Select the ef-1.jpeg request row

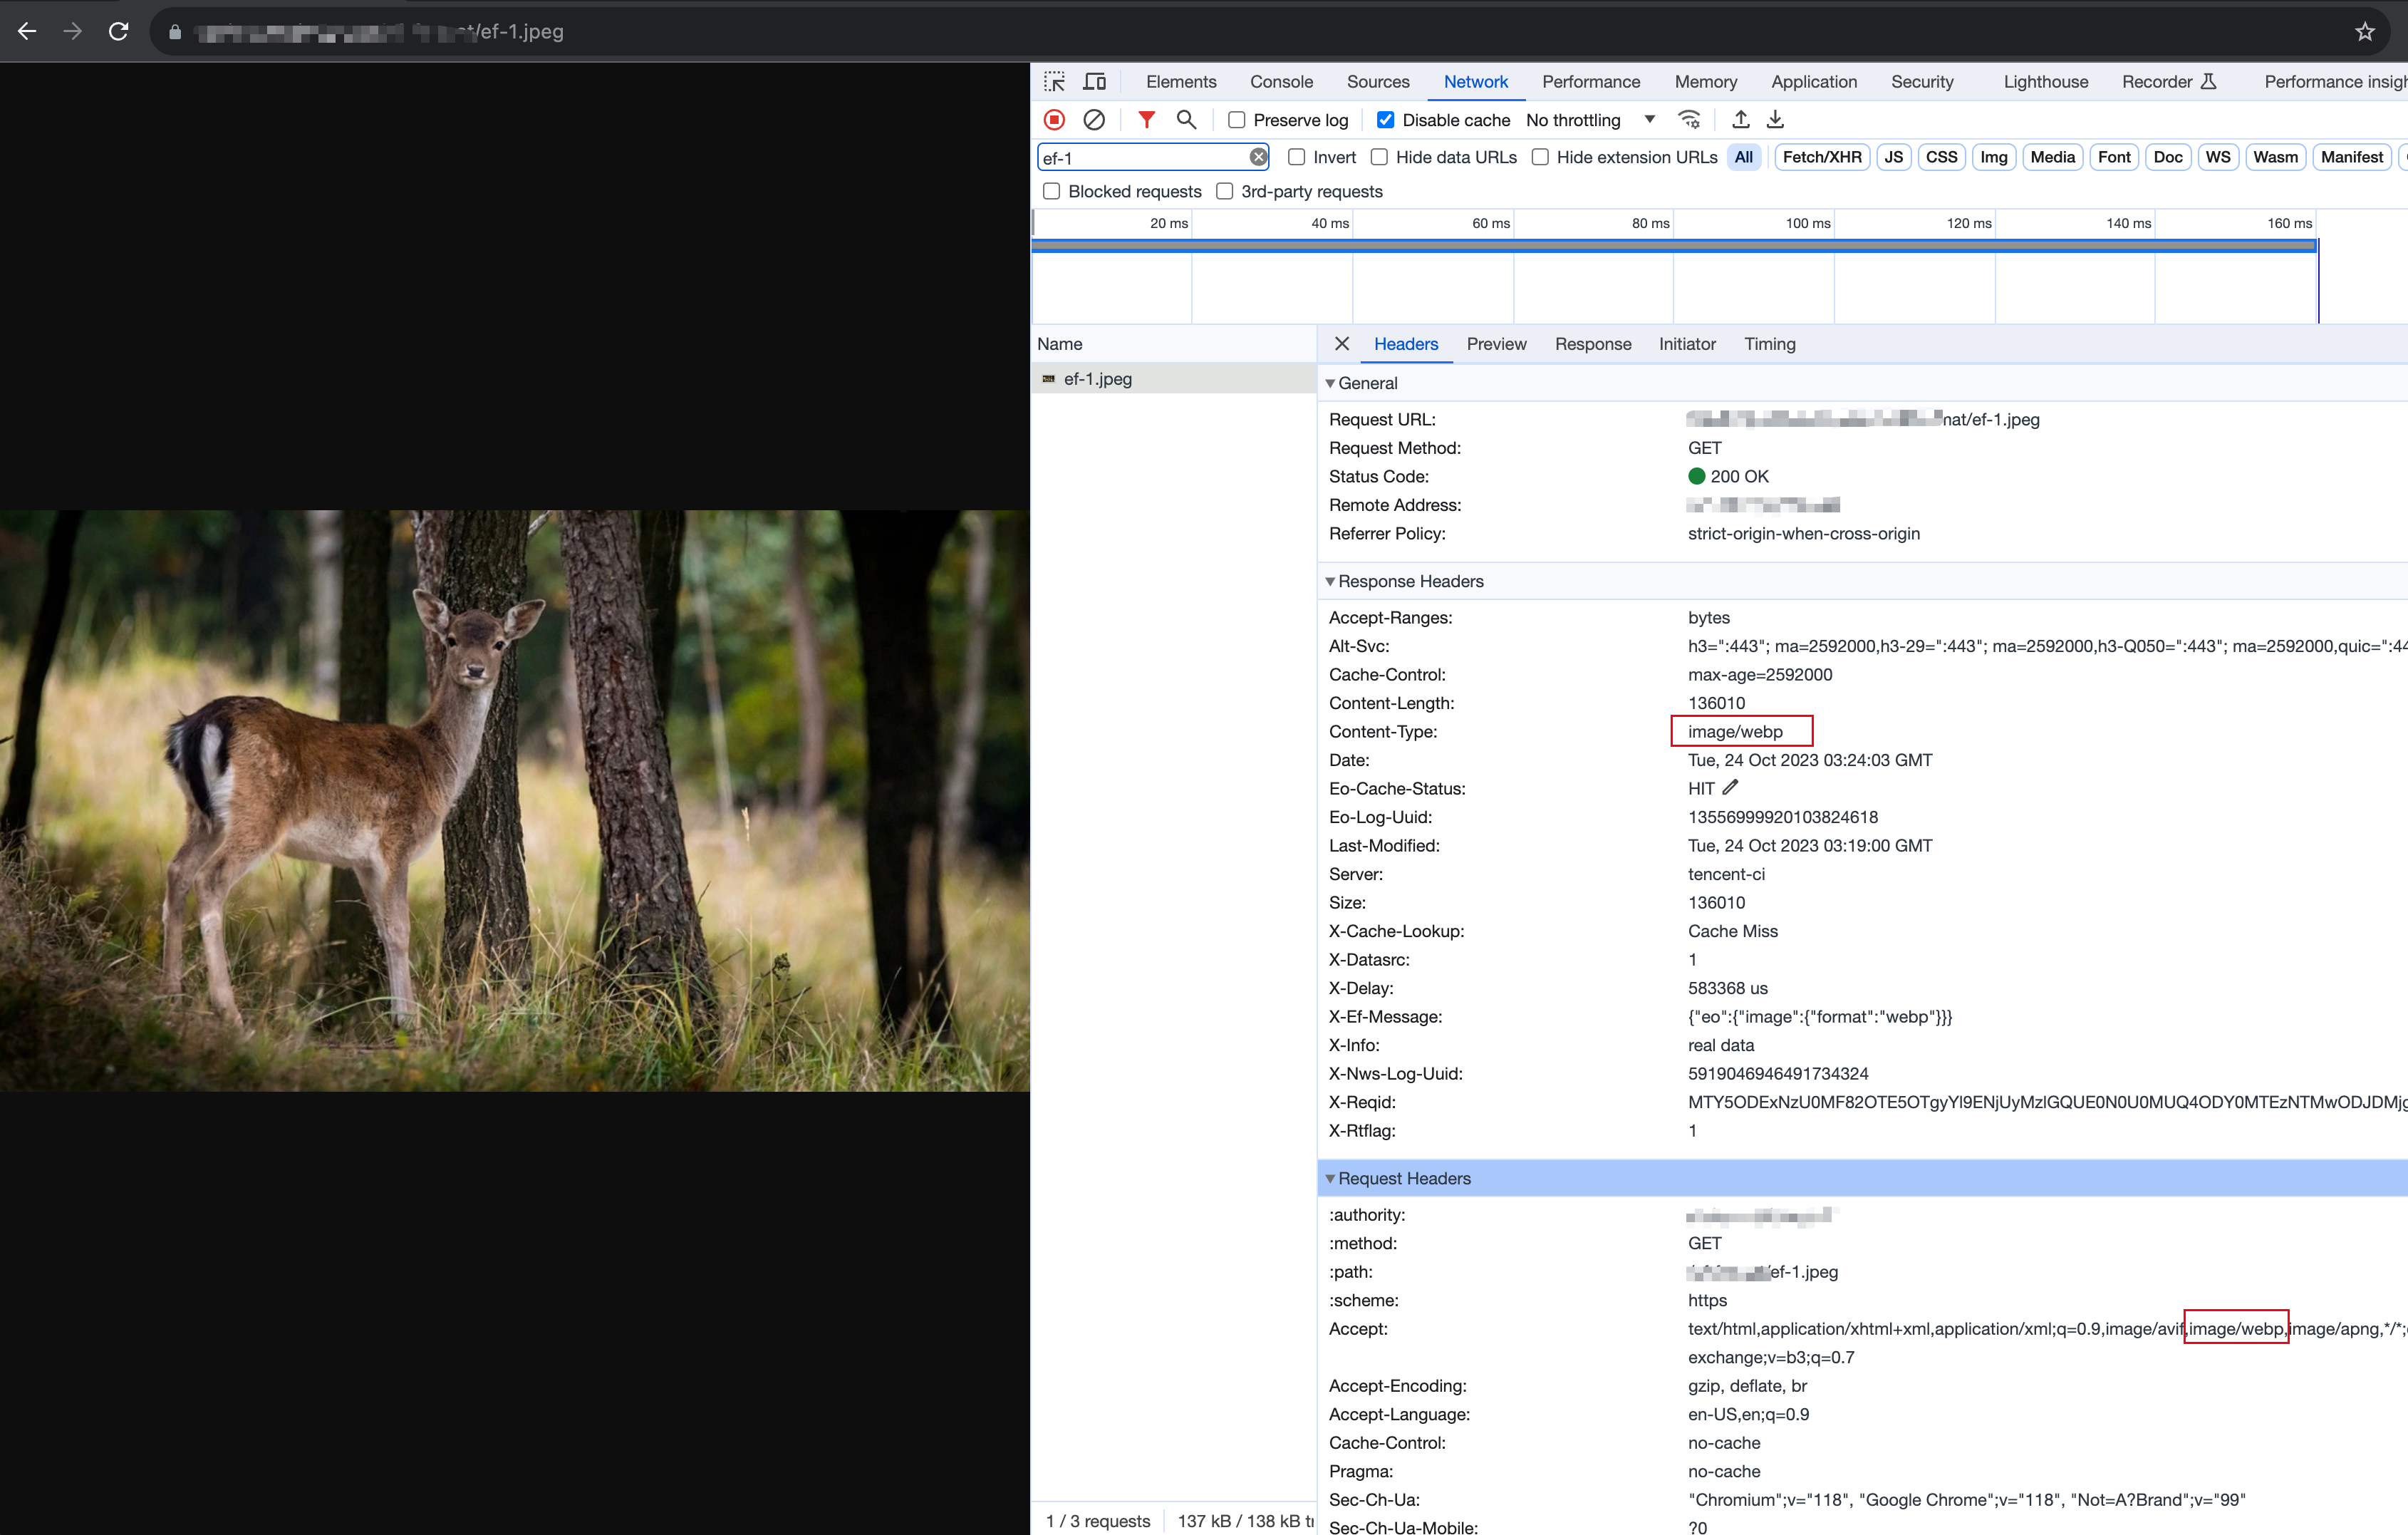click(1097, 379)
